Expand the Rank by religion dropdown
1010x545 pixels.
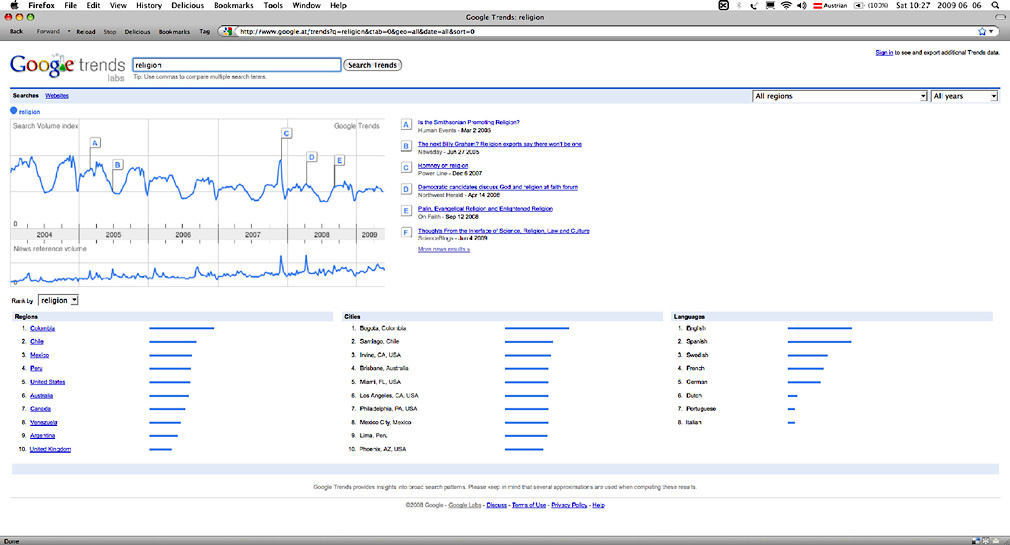(58, 300)
